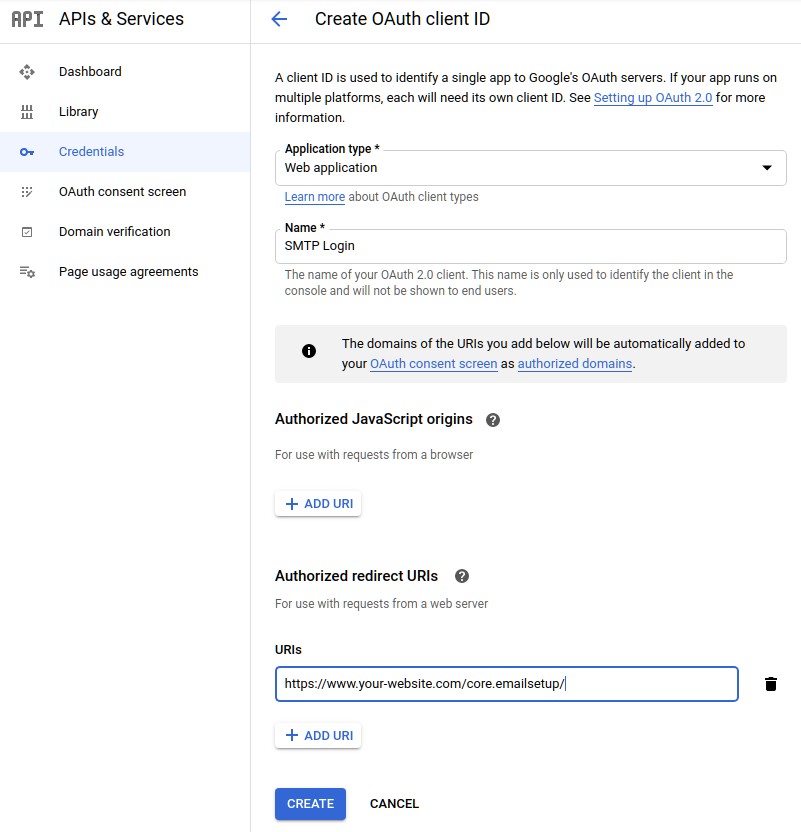
Task: Open help for Authorized JavaScript origins
Action: pos(493,420)
